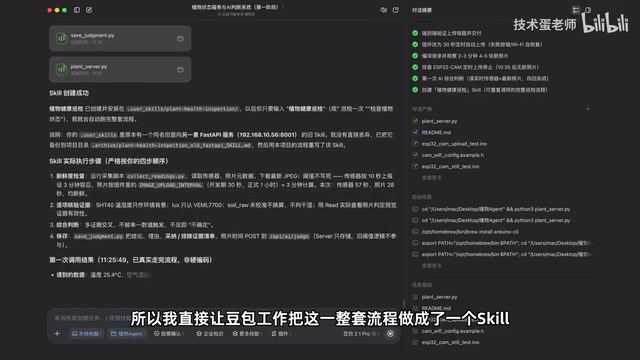Open cam_wifi_config.example.h under 对话产物
Screen dimensions: 640x360
pyautogui.click(x=453, y=155)
